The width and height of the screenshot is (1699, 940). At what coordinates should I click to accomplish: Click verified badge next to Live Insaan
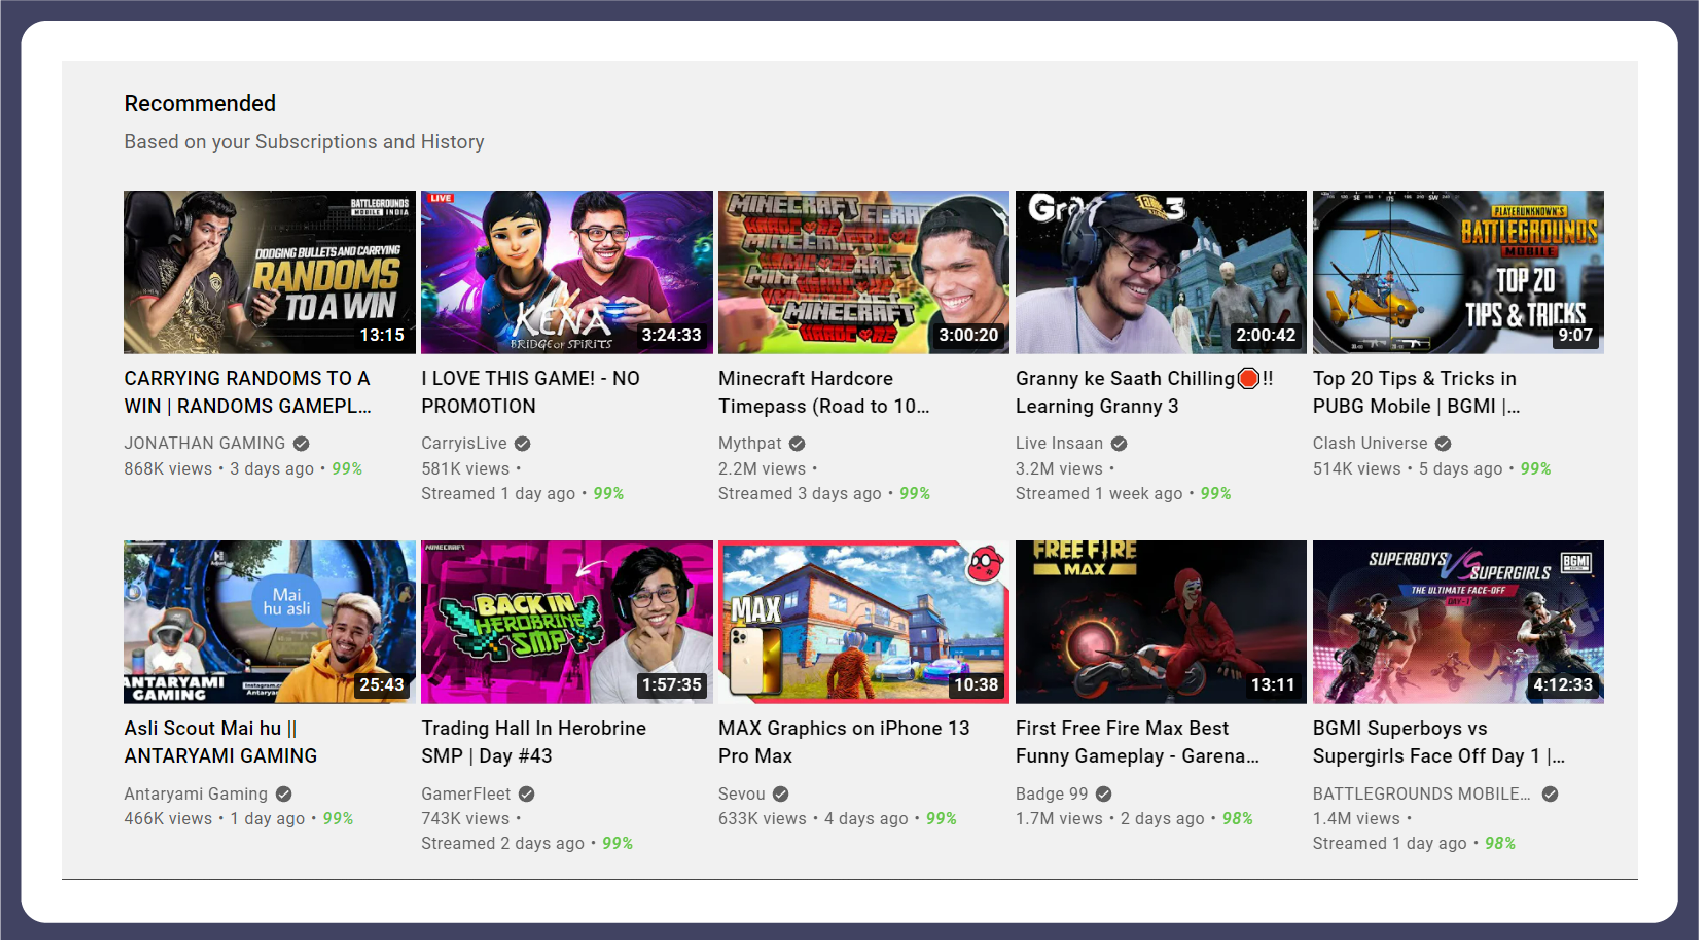[x=1119, y=443]
